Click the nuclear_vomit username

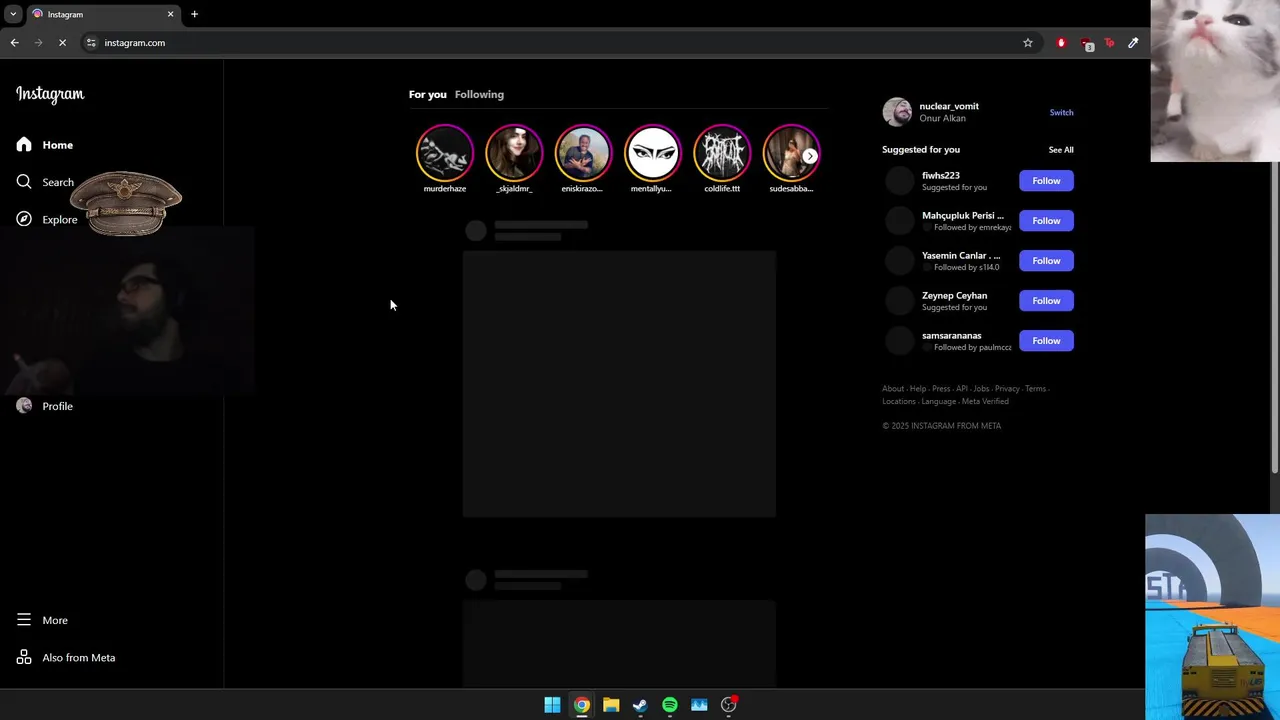[949, 106]
